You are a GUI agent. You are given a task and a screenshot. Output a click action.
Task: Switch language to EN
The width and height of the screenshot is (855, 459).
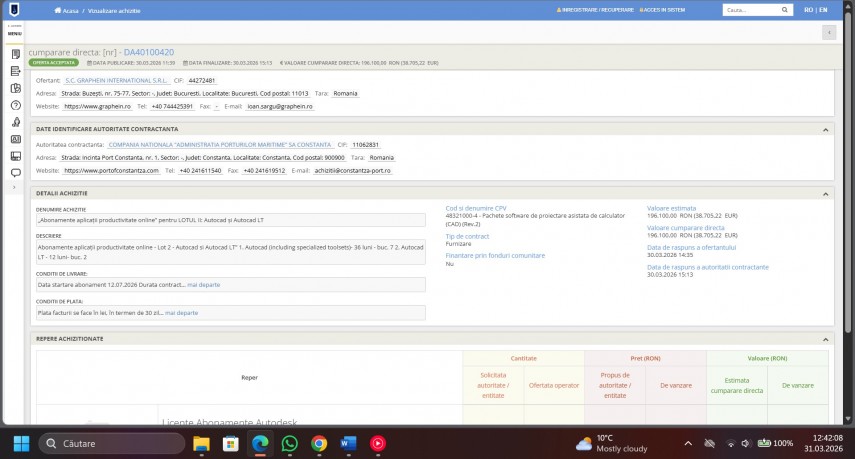click(823, 9)
